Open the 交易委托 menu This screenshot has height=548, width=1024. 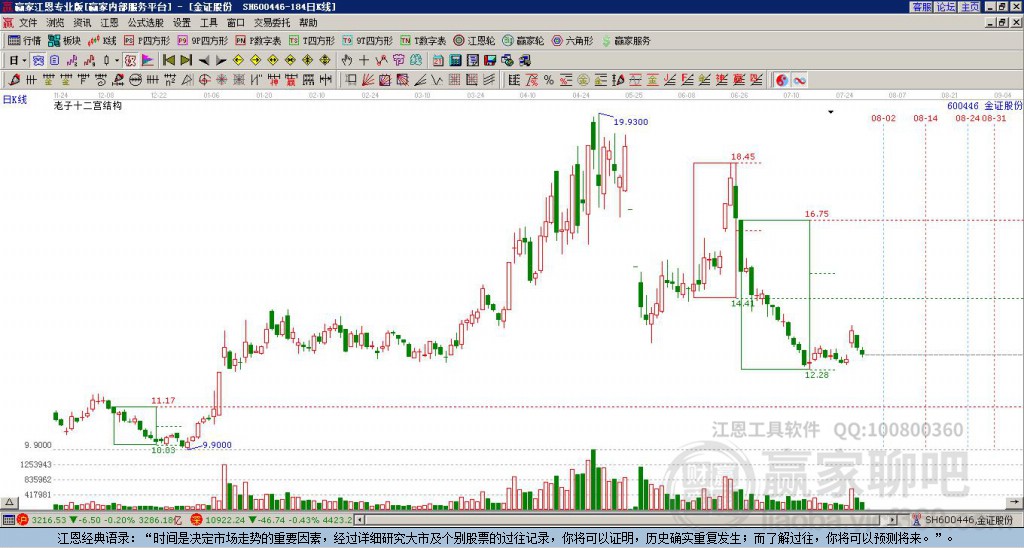(x=272, y=23)
